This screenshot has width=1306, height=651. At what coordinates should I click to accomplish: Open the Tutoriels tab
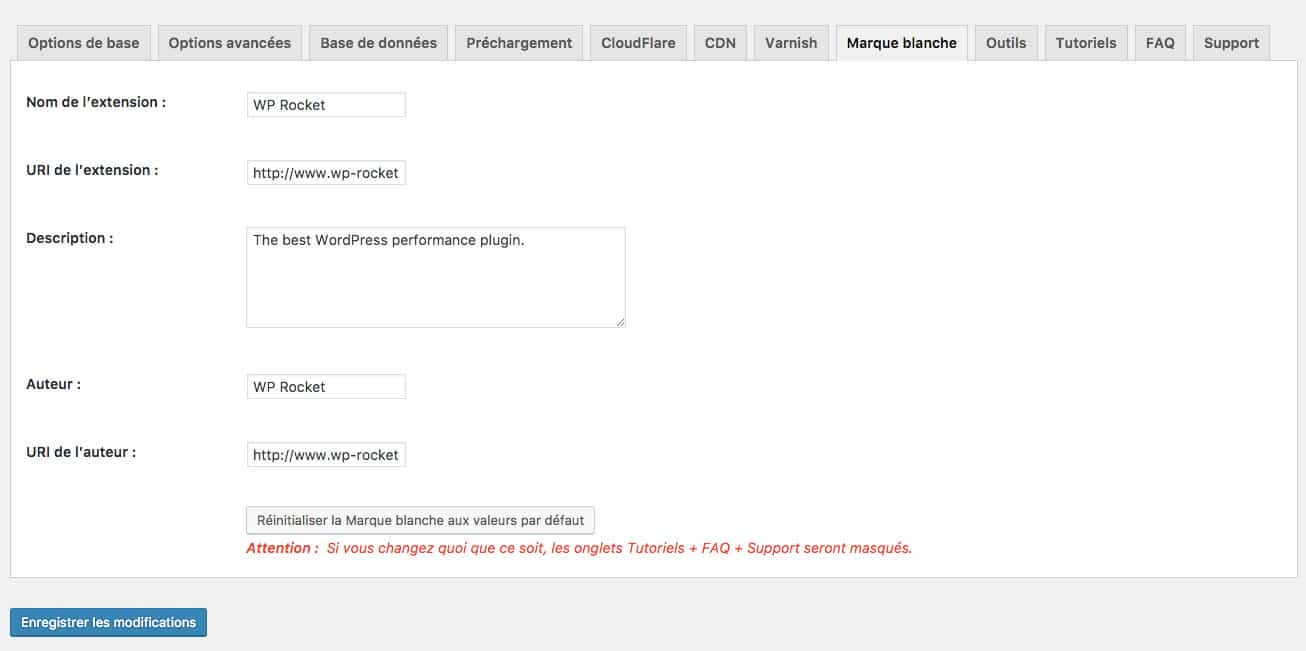click(x=1086, y=43)
